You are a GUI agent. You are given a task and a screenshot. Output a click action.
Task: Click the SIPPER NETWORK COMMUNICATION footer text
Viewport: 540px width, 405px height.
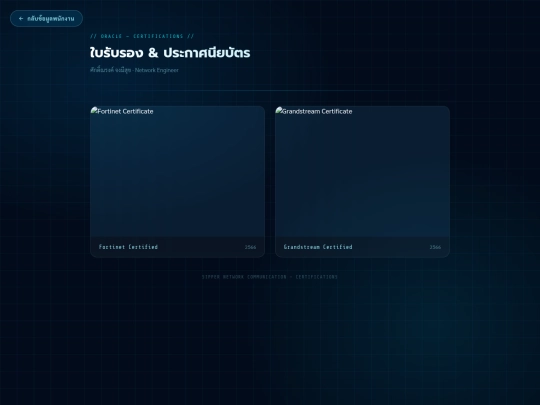(x=270, y=277)
